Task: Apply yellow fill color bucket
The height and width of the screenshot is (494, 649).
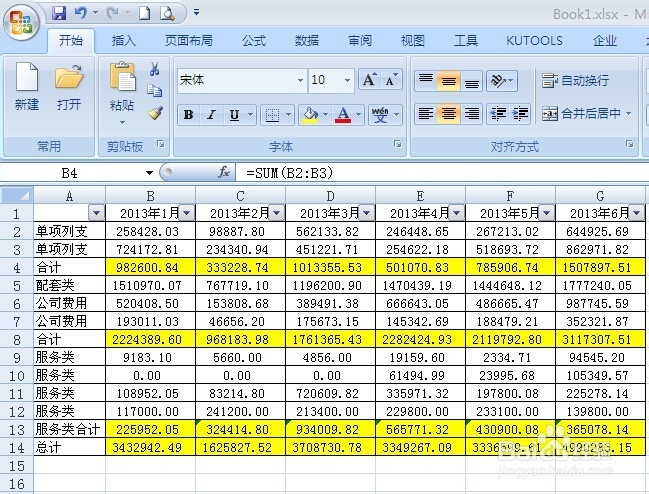Action: (310, 115)
